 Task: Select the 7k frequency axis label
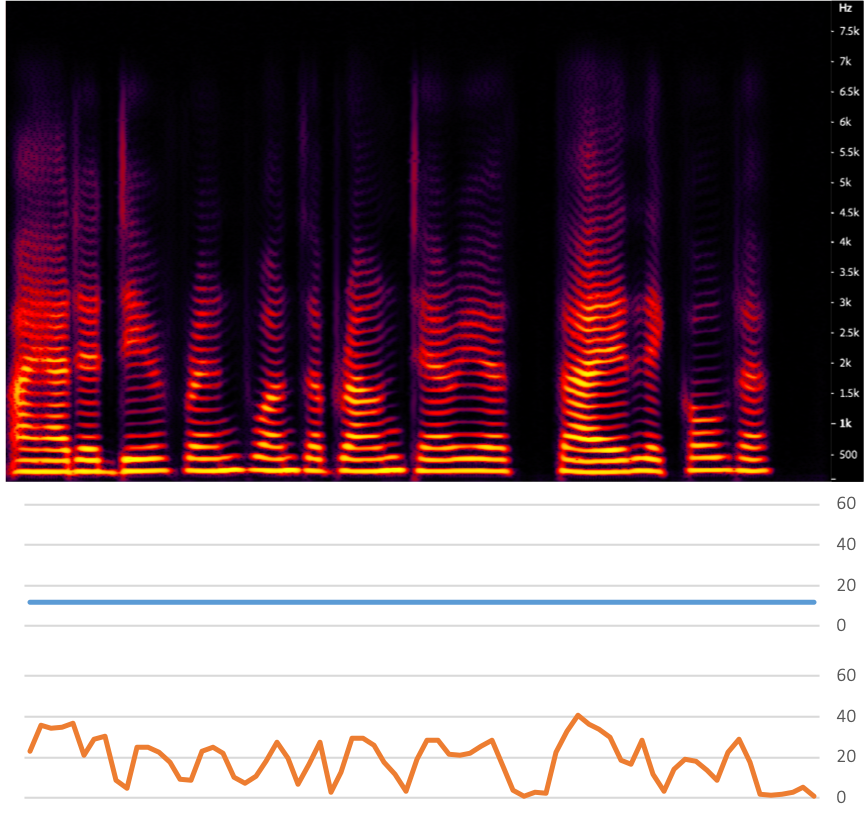click(x=845, y=62)
